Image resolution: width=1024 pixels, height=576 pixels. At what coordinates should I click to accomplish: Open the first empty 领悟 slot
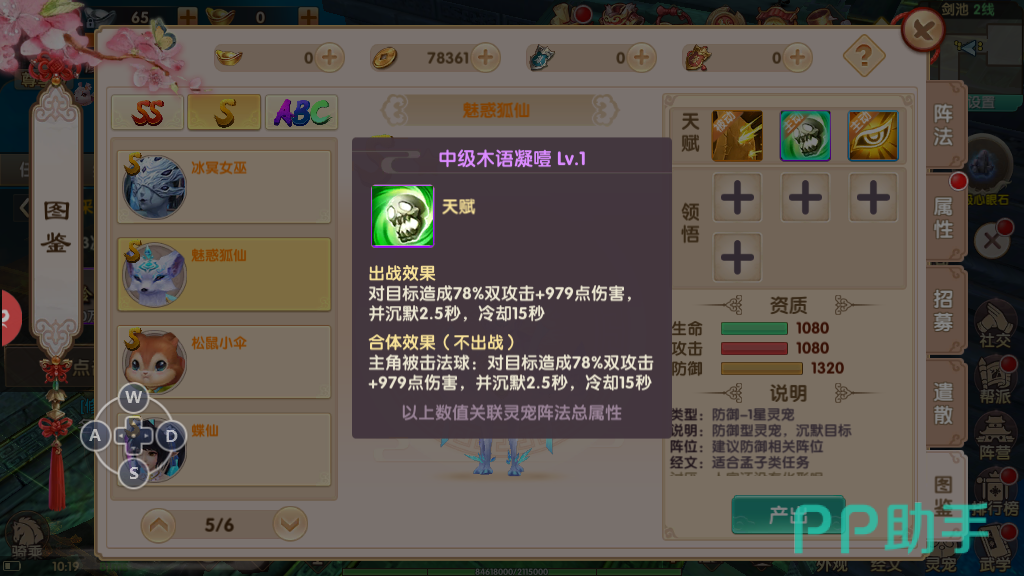coord(737,197)
